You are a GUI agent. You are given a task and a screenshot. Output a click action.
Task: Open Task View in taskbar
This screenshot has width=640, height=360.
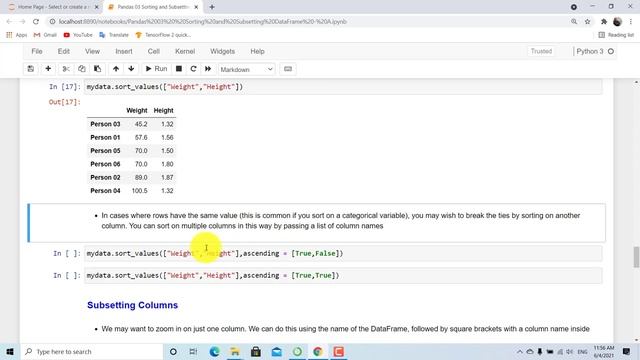pyautogui.click(x=193, y=351)
